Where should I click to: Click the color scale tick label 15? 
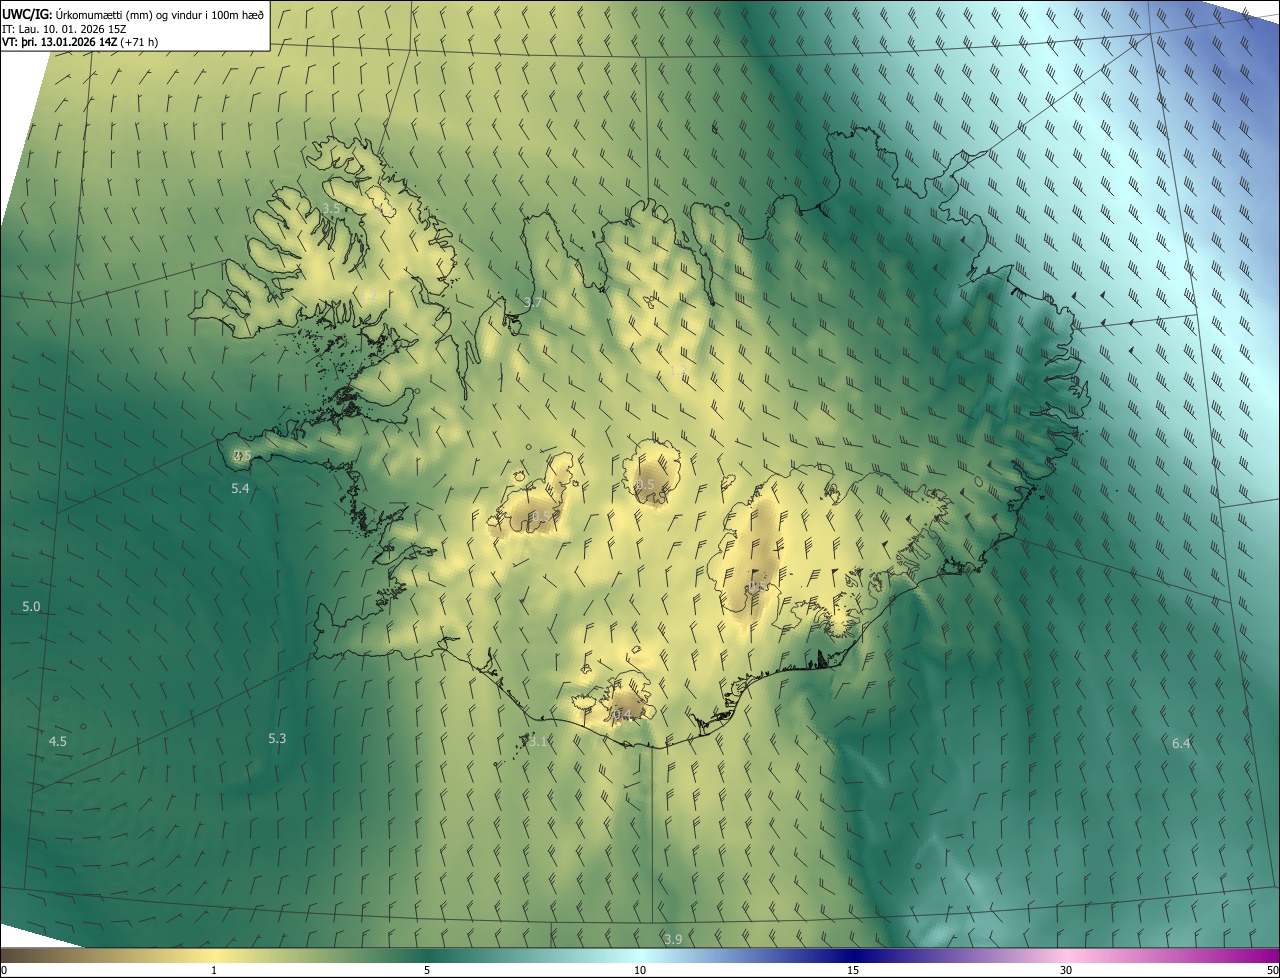click(853, 970)
